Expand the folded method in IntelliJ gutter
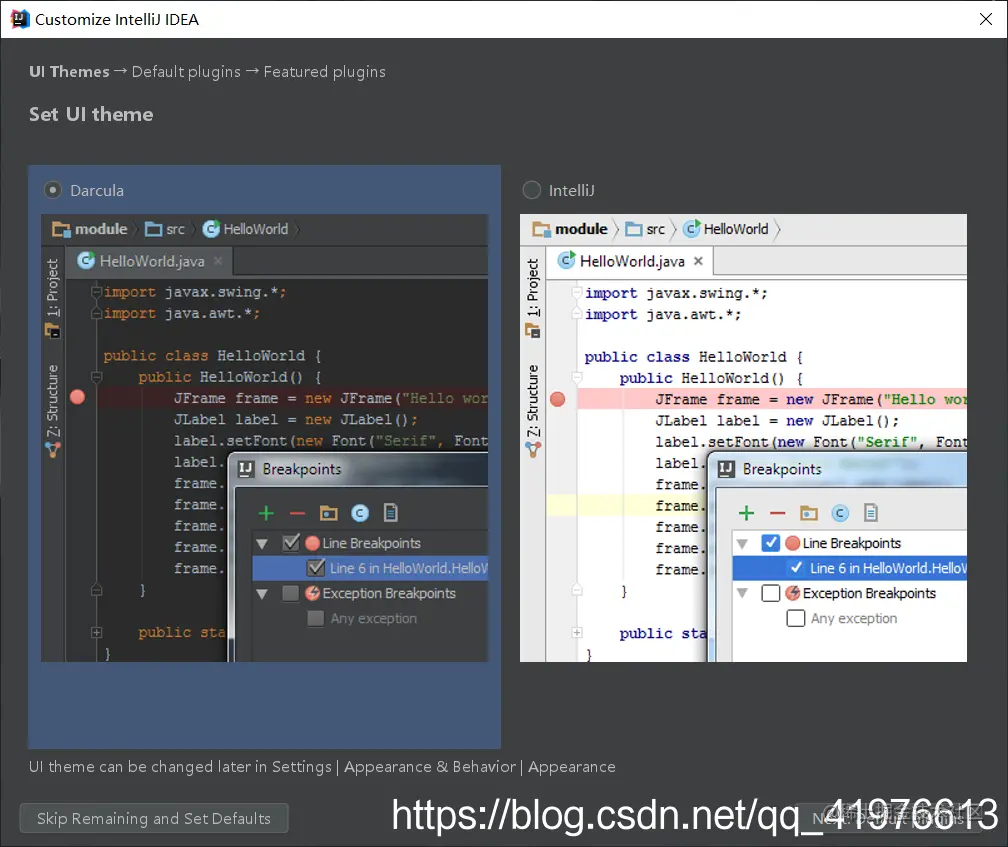 click(x=577, y=633)
